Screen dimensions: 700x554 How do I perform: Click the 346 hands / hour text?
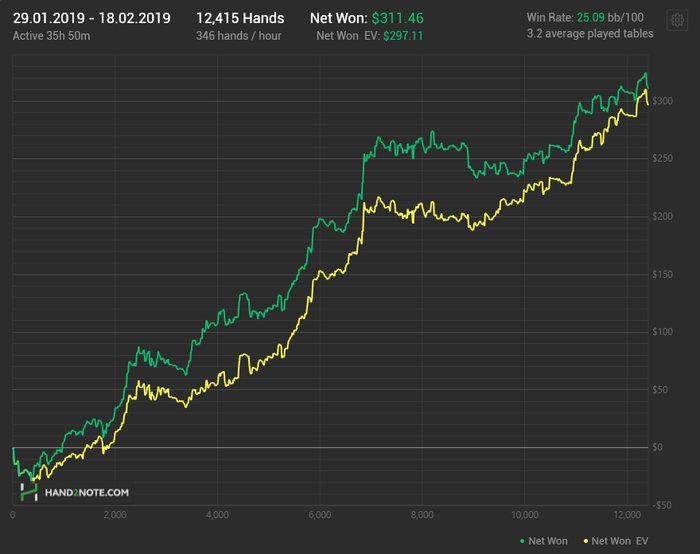click(x=238, y=36)
